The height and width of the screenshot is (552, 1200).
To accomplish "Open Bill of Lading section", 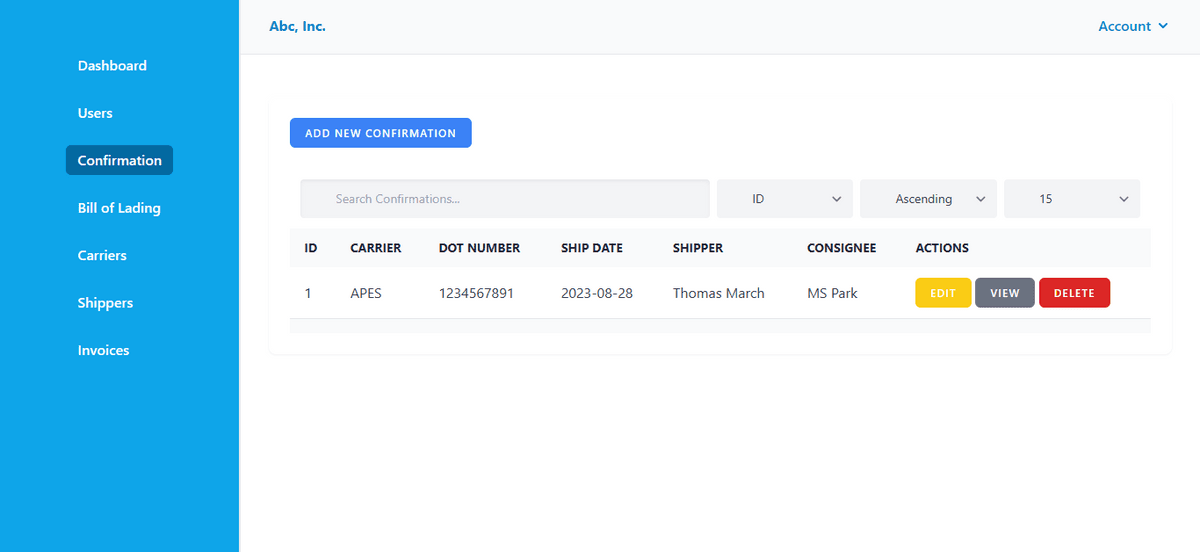I will click(119, 208).
